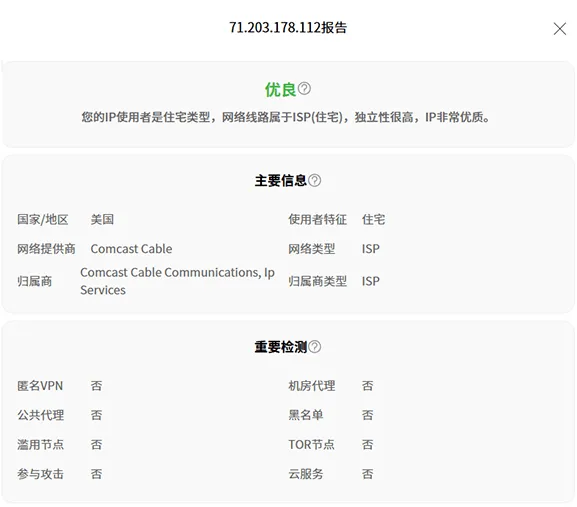Viewport: 577px width, 507px height.
Task: Click the Comcast Cable Communications owner value
Action: (177, 281)
